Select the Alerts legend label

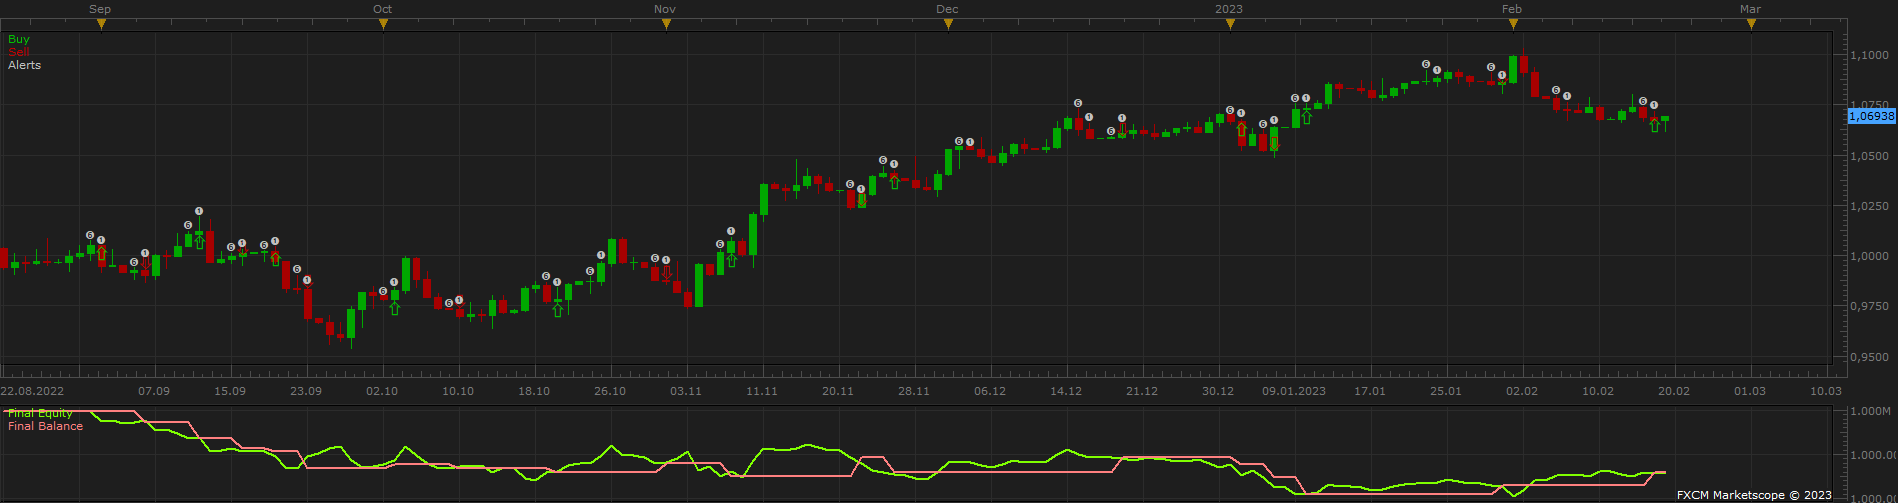pos(25,65)
